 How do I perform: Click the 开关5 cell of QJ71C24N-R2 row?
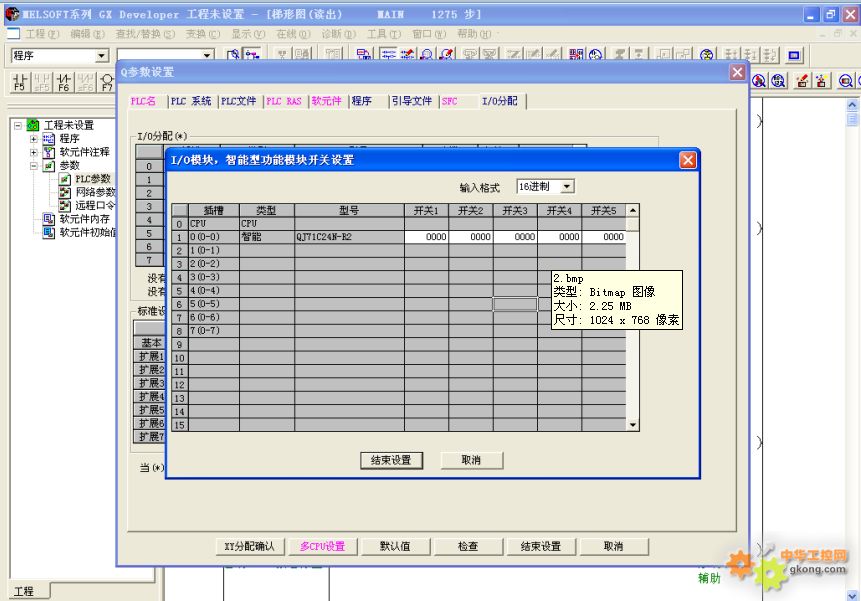pyautogui.click(x=604, y=237)
